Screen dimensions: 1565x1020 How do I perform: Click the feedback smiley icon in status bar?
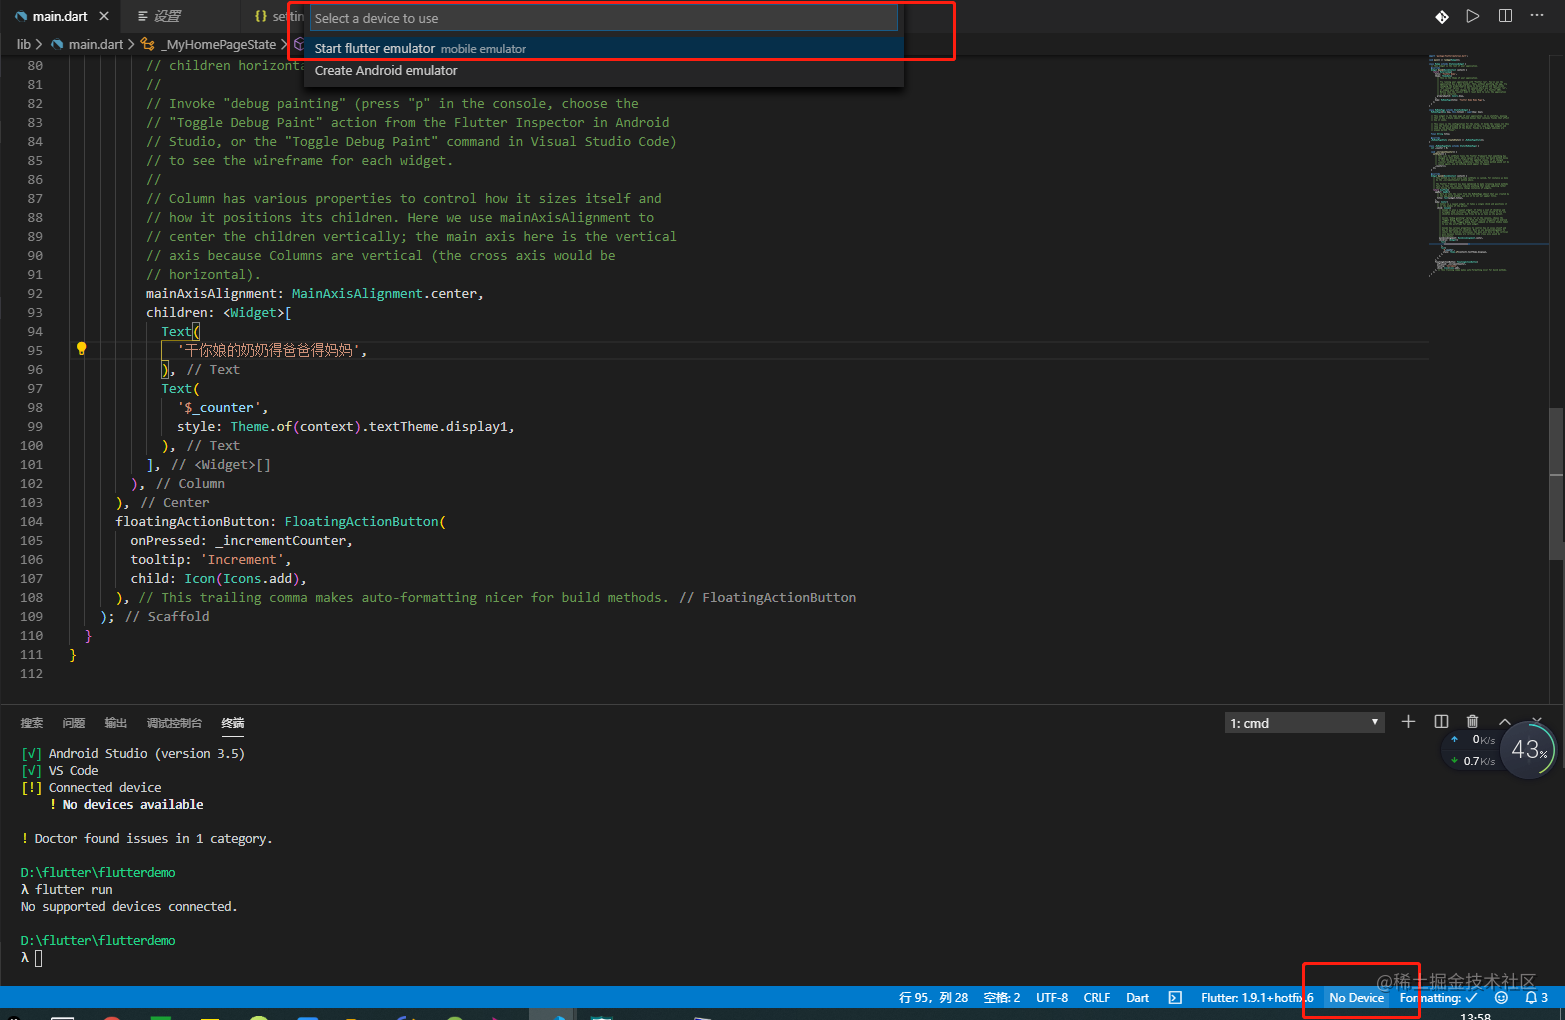[1500, 997]
